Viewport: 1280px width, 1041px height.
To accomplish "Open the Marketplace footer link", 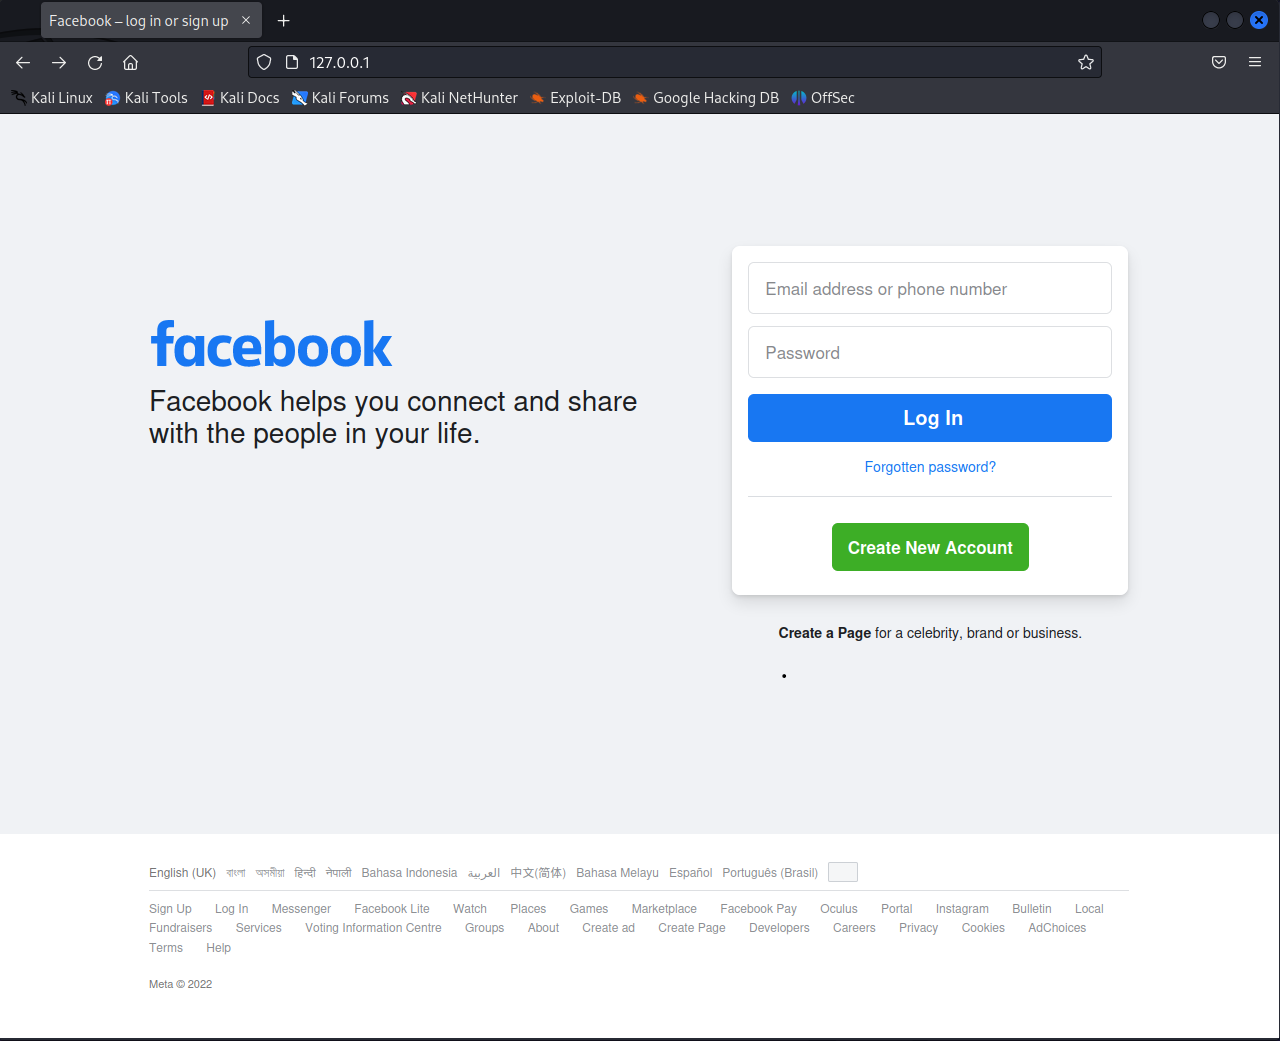I will tap(664, 909).
